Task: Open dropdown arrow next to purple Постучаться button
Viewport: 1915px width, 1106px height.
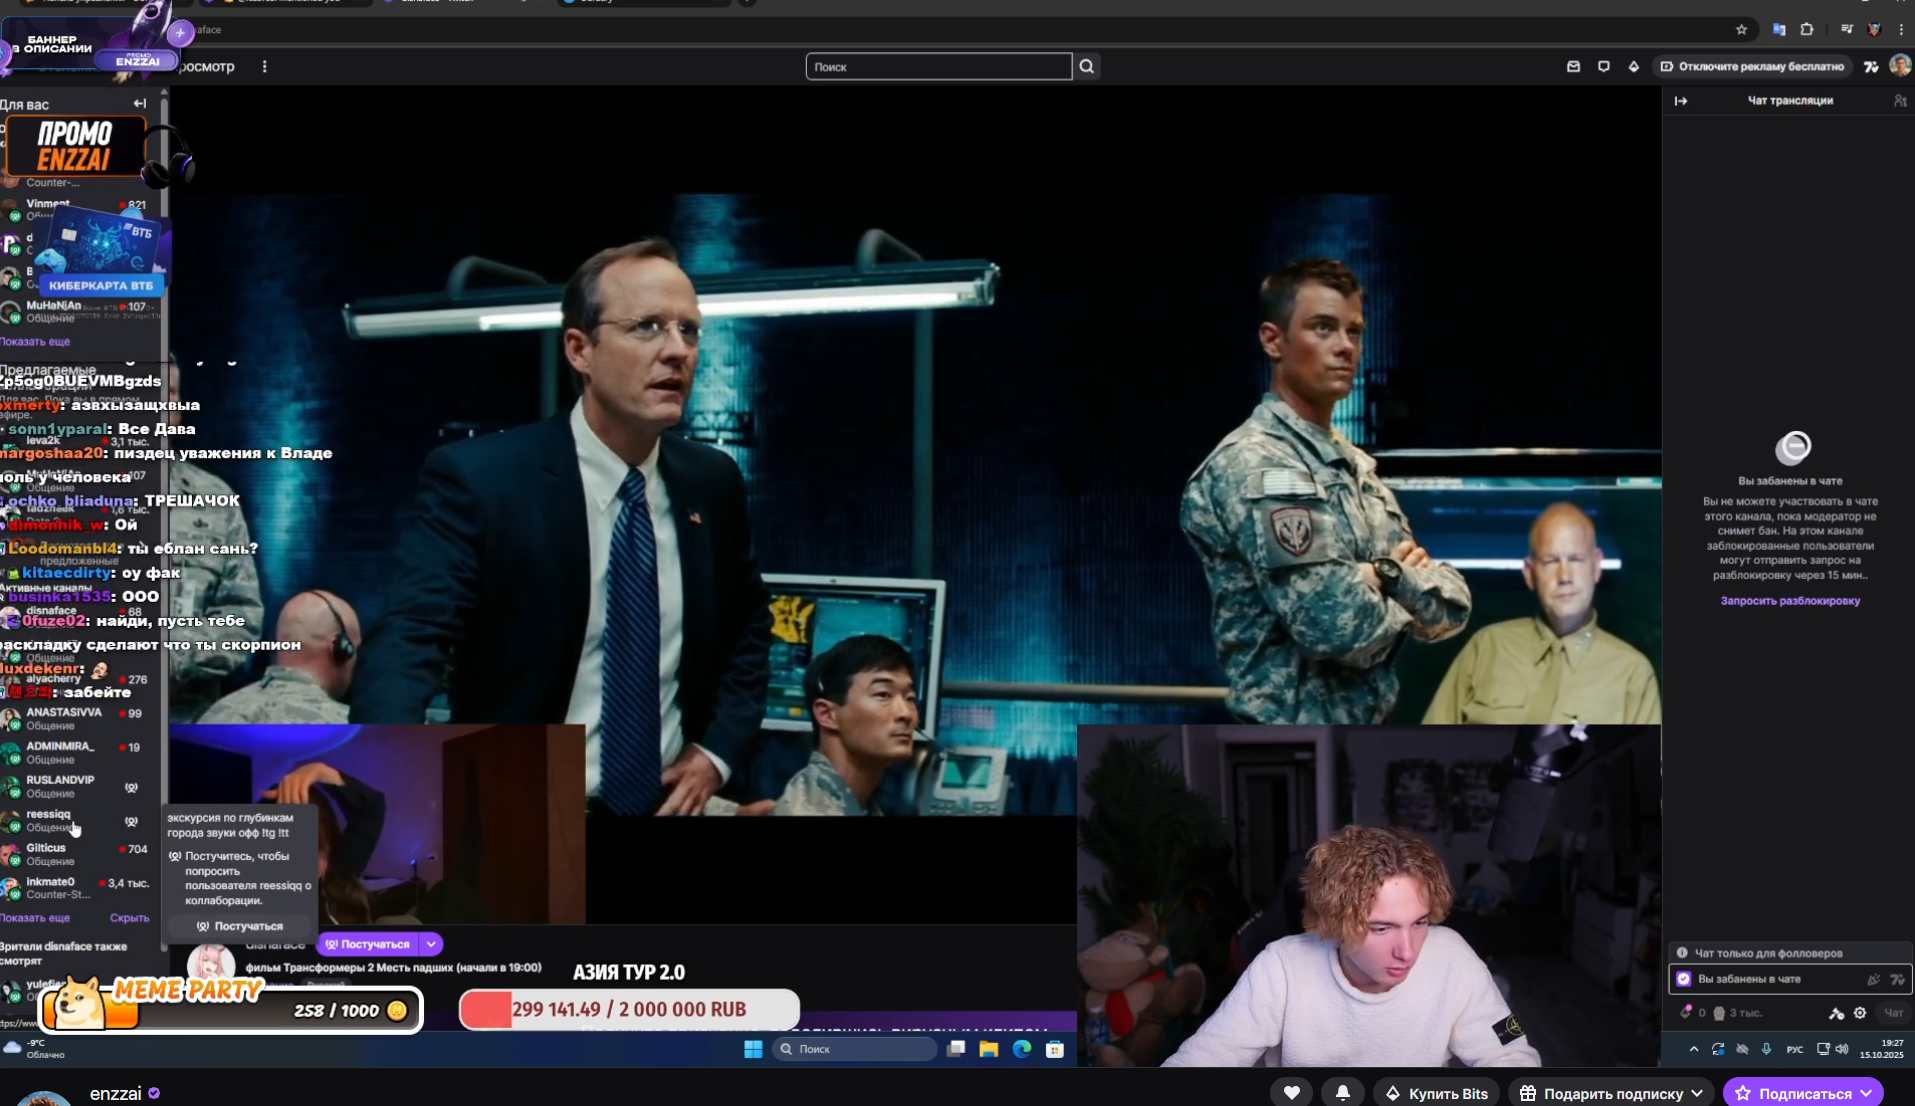Action: [431, 944]
